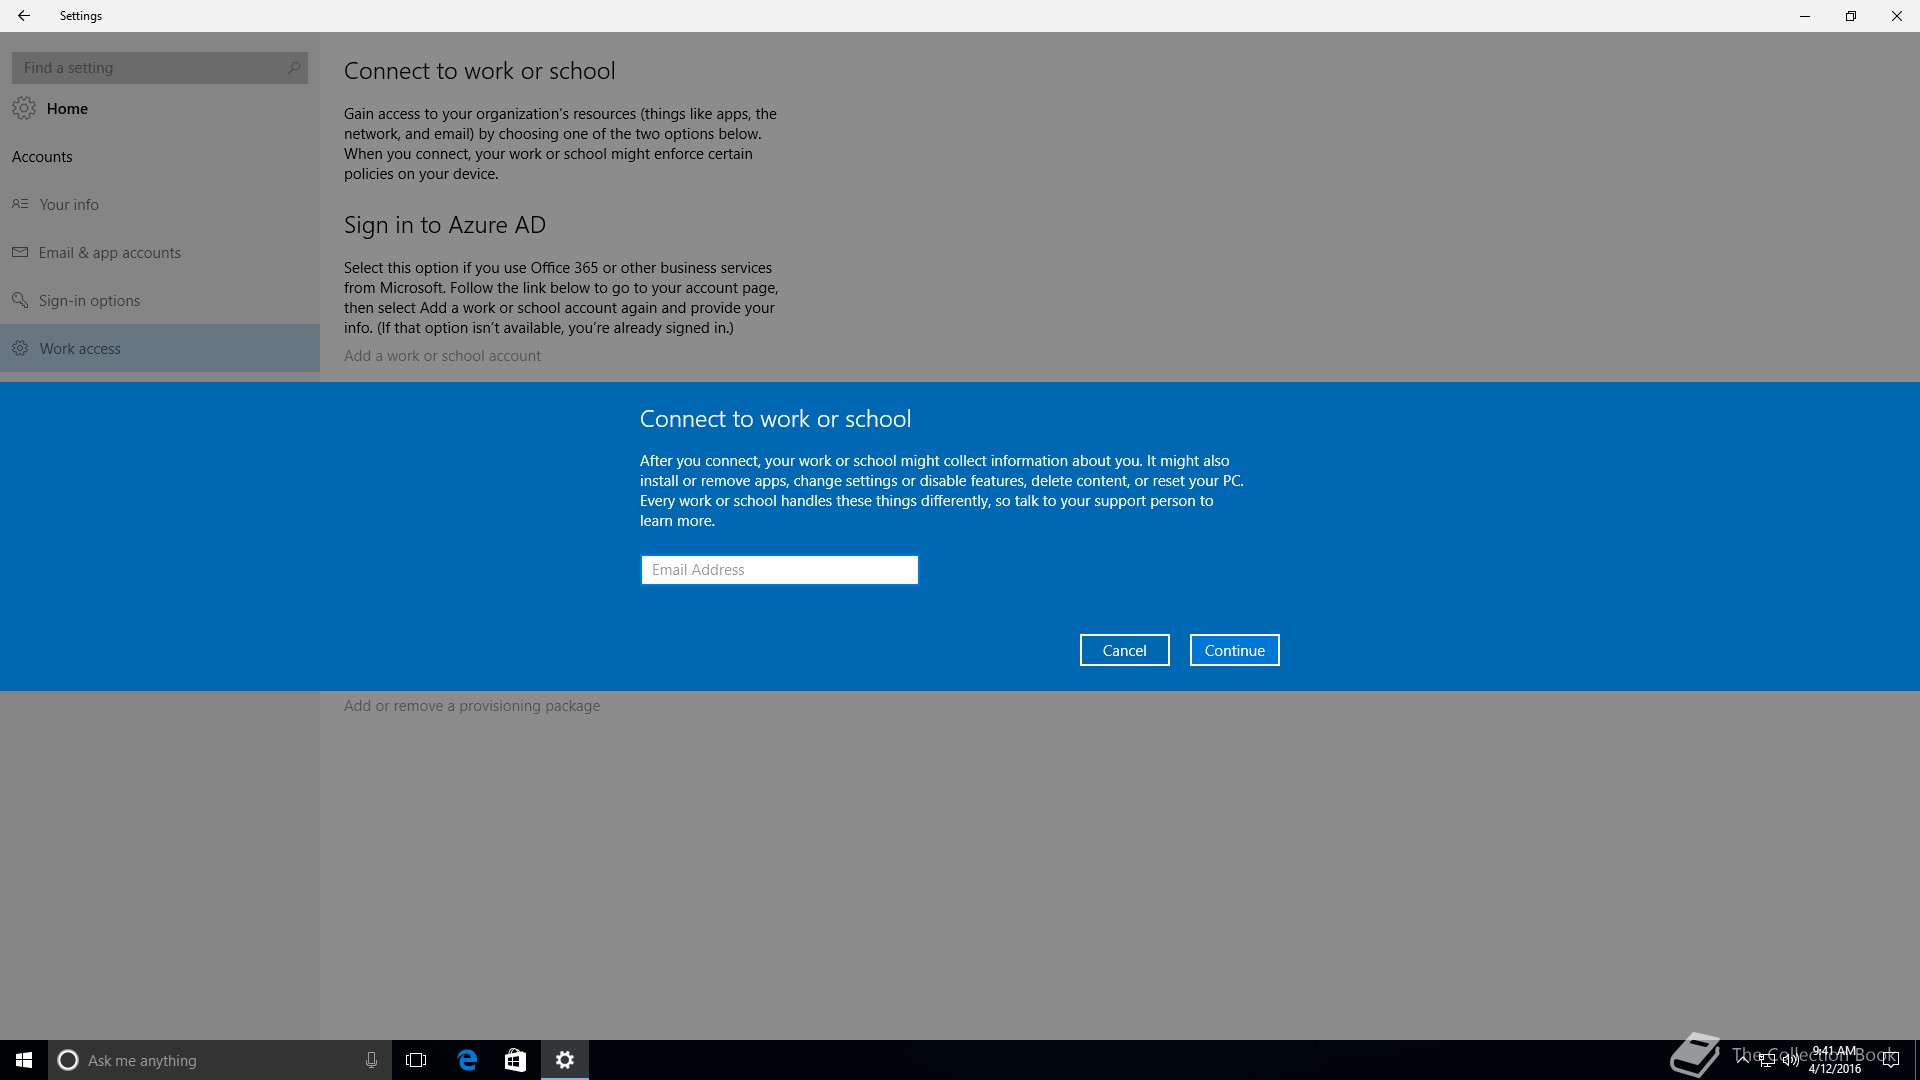Screen dimensions: 1920x1080
Task: Click Add a work or school account link
Action: pos(442,356)
